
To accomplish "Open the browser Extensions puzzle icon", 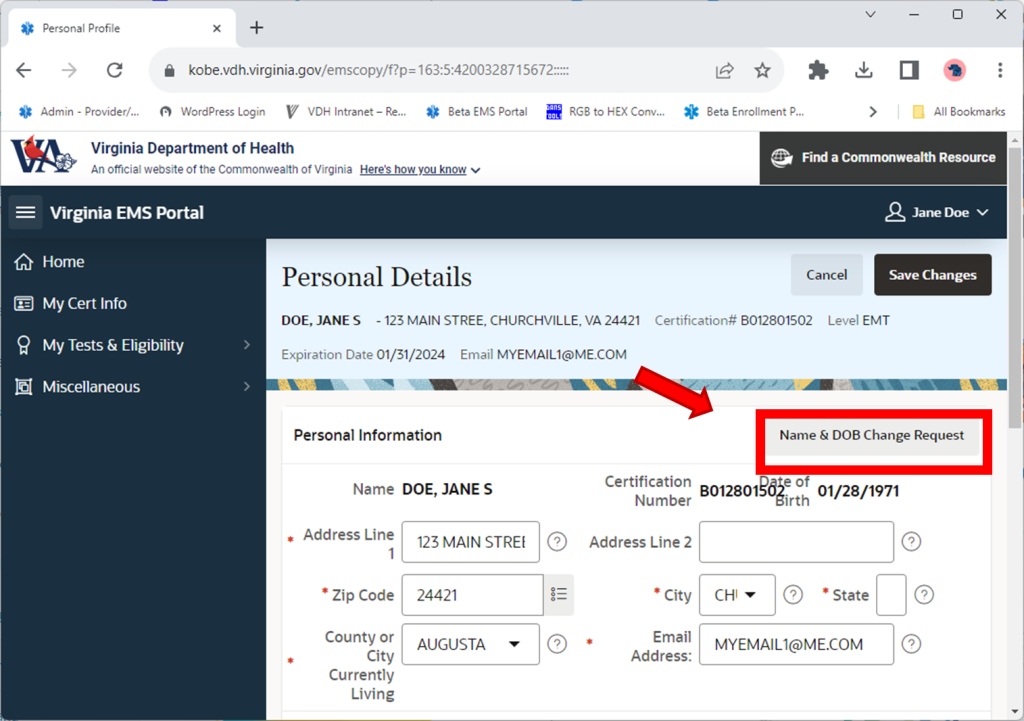I will point(818,70).
